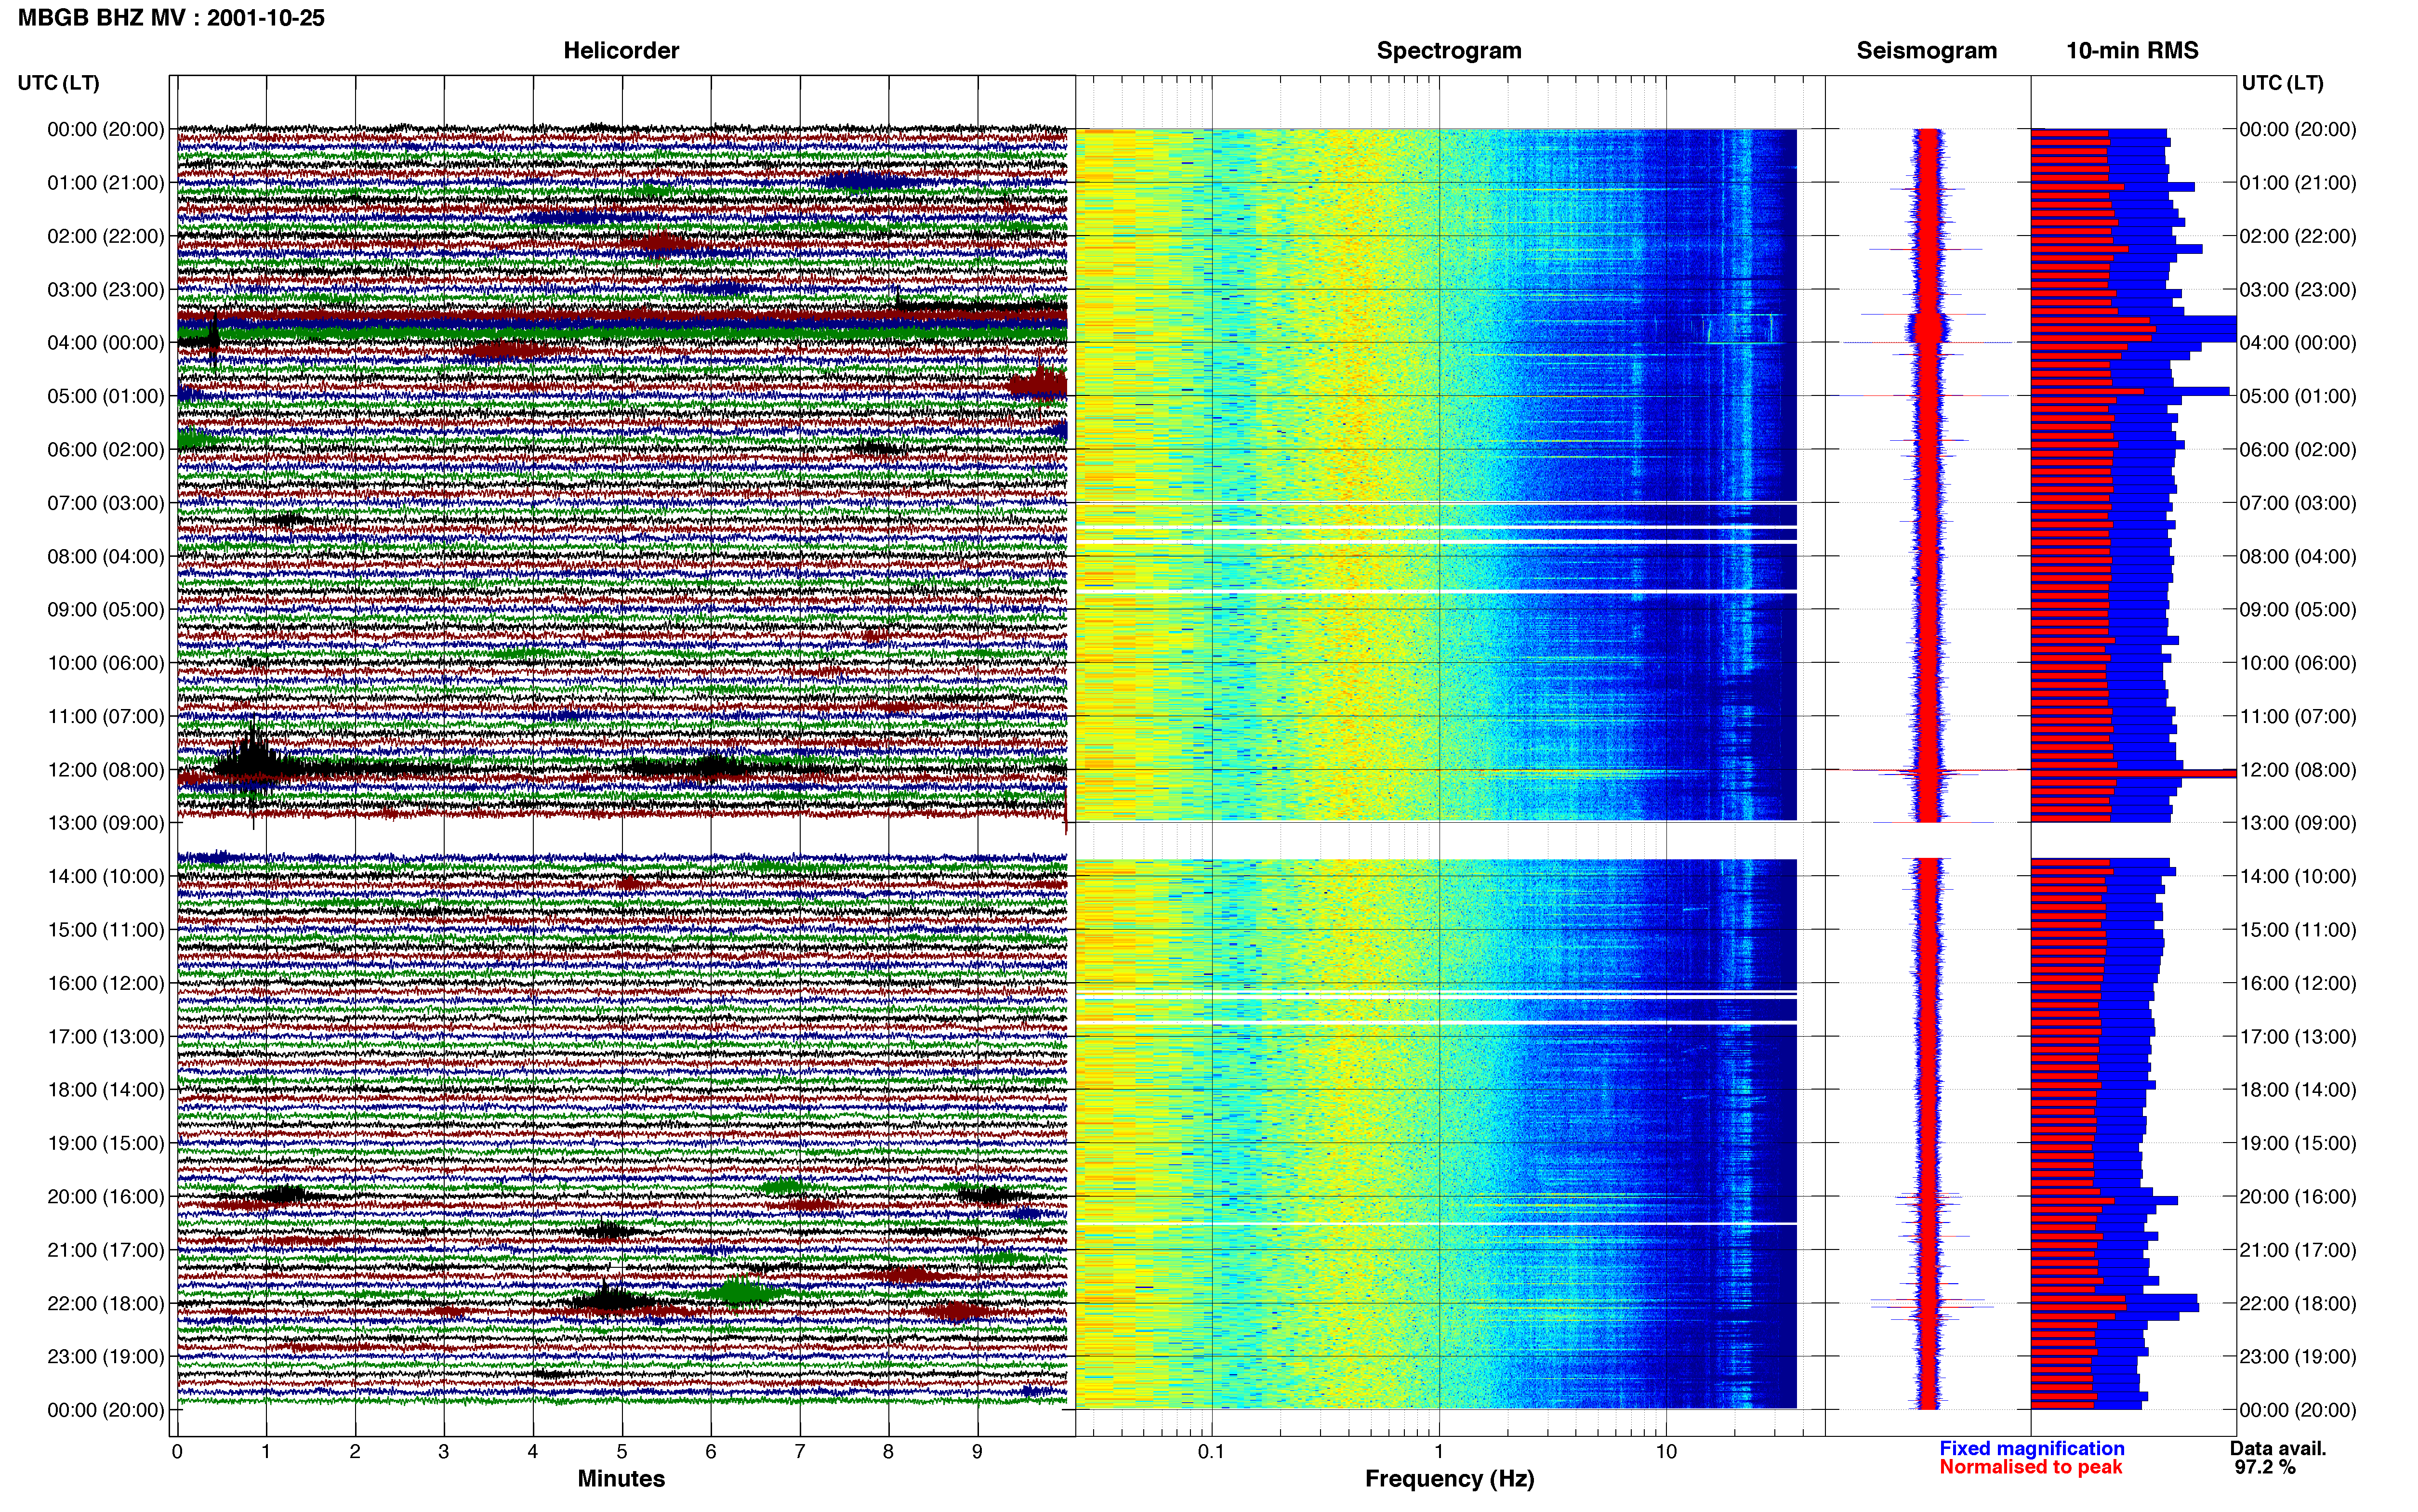Click 06:00 (02:00) on the RMS time axis
Viewport: 2418px width, 1512px height.
coord(2298,450)
